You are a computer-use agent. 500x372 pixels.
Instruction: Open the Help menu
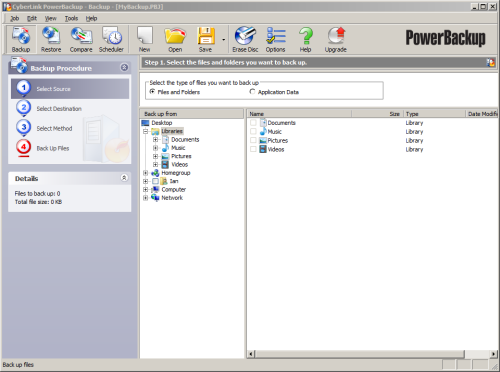coord(91,18)
